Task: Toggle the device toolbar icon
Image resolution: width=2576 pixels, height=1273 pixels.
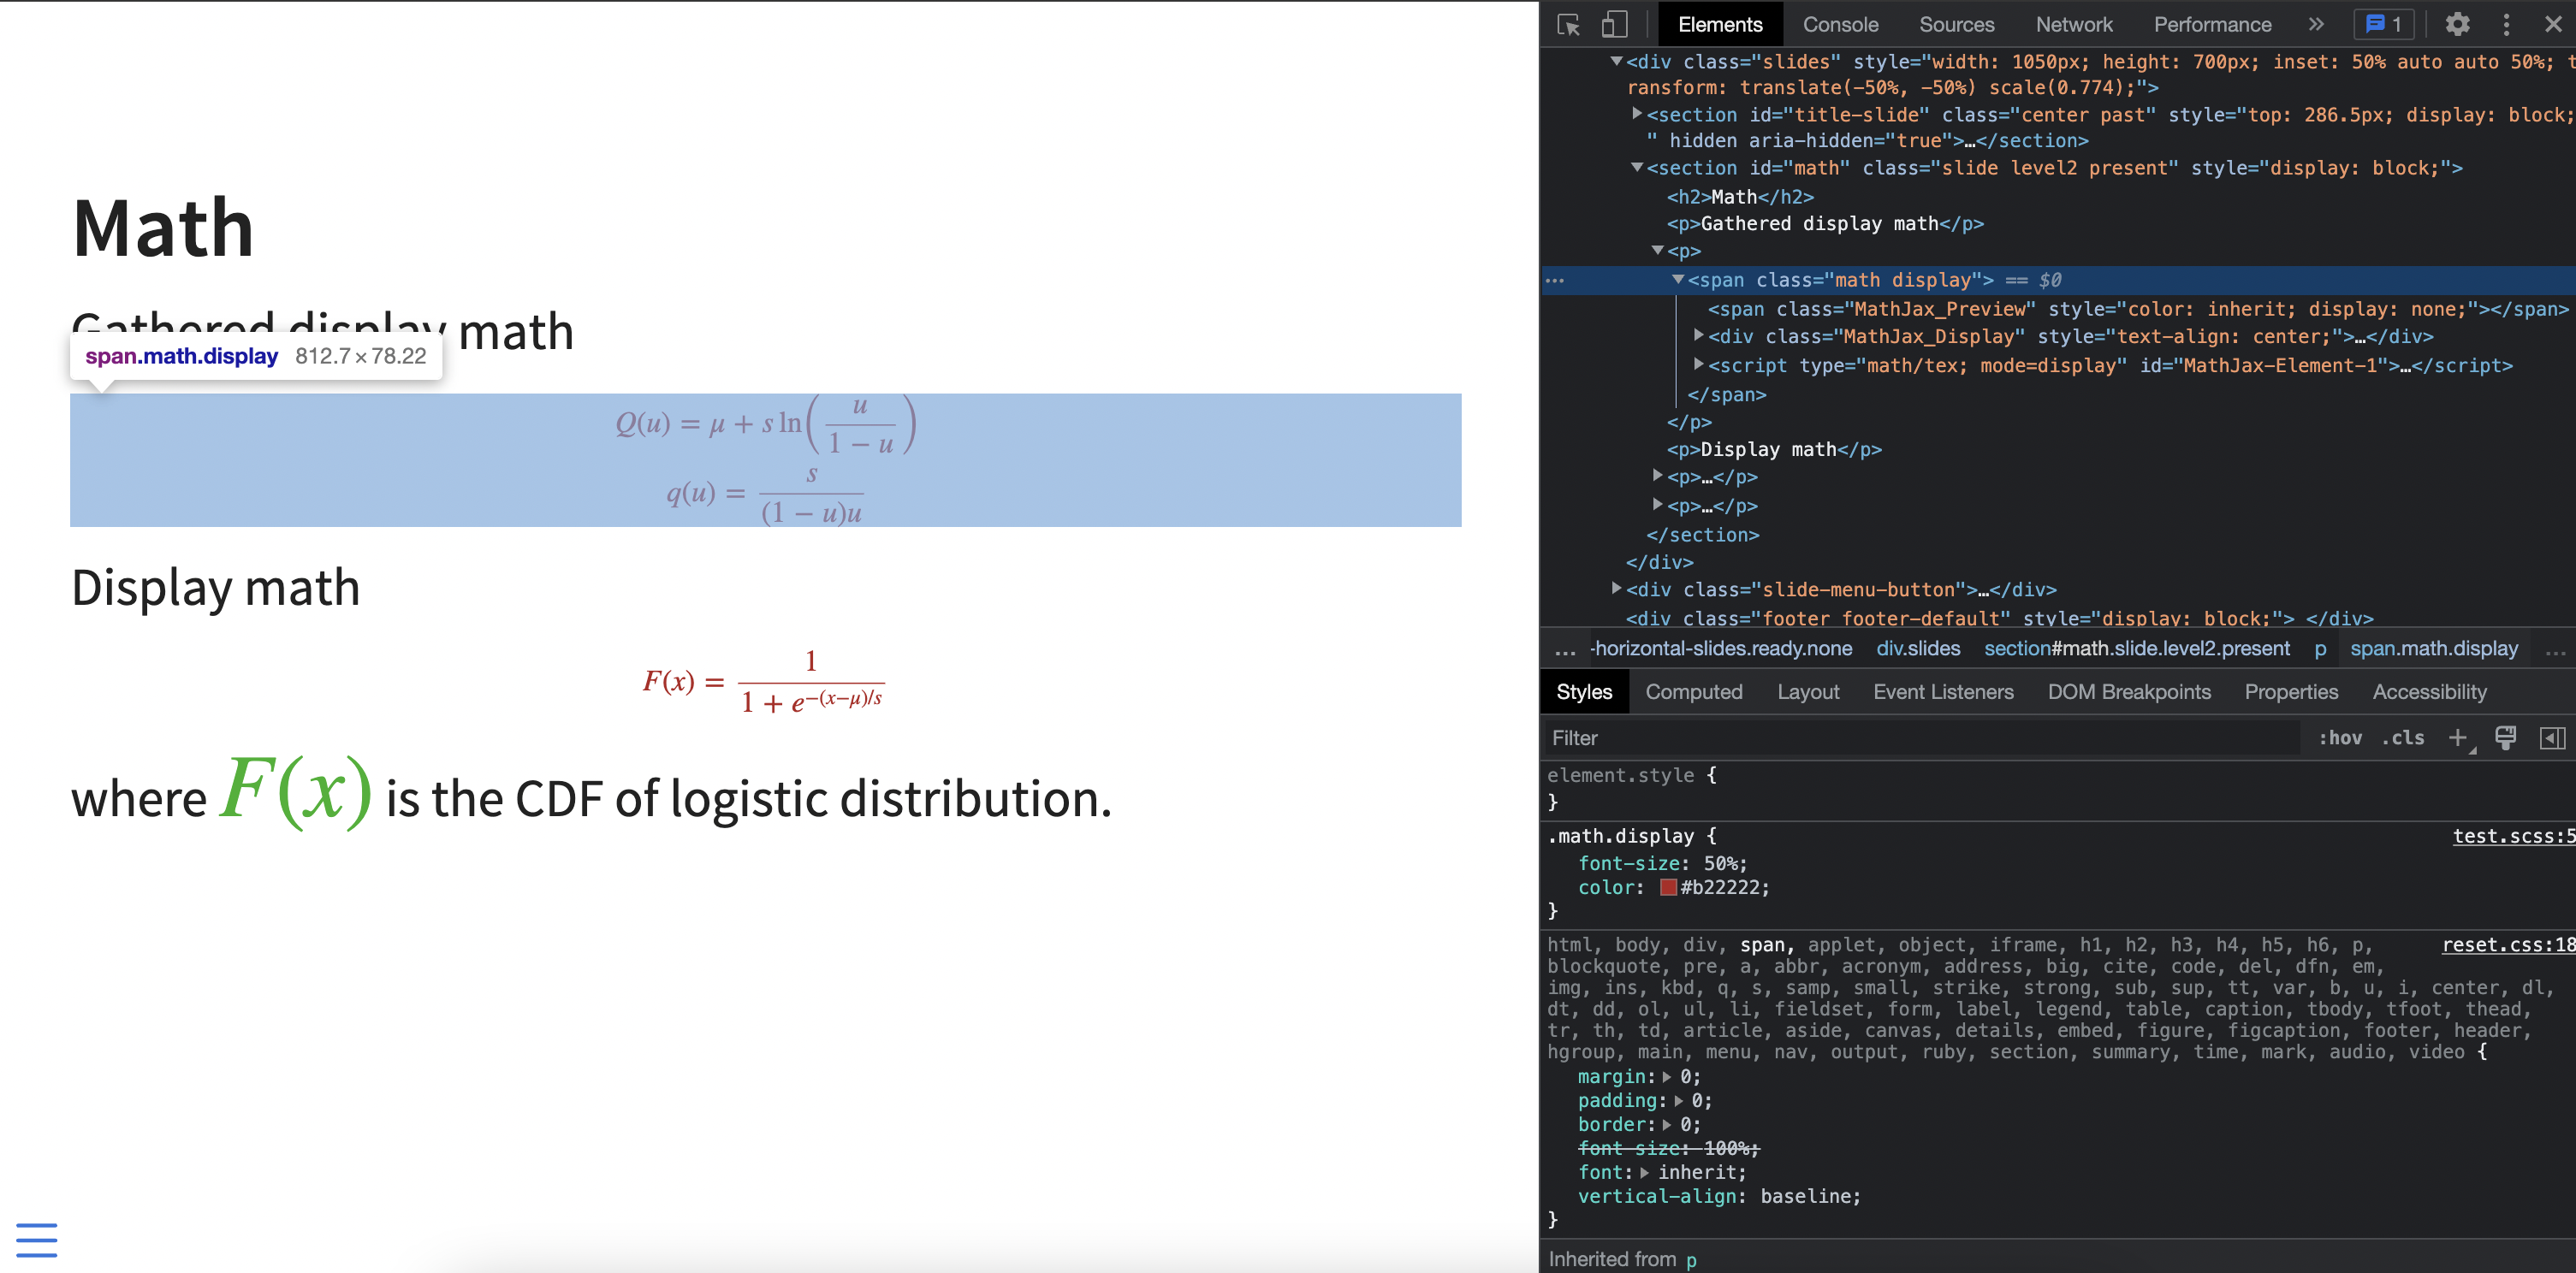Action: pos(1614,25)
